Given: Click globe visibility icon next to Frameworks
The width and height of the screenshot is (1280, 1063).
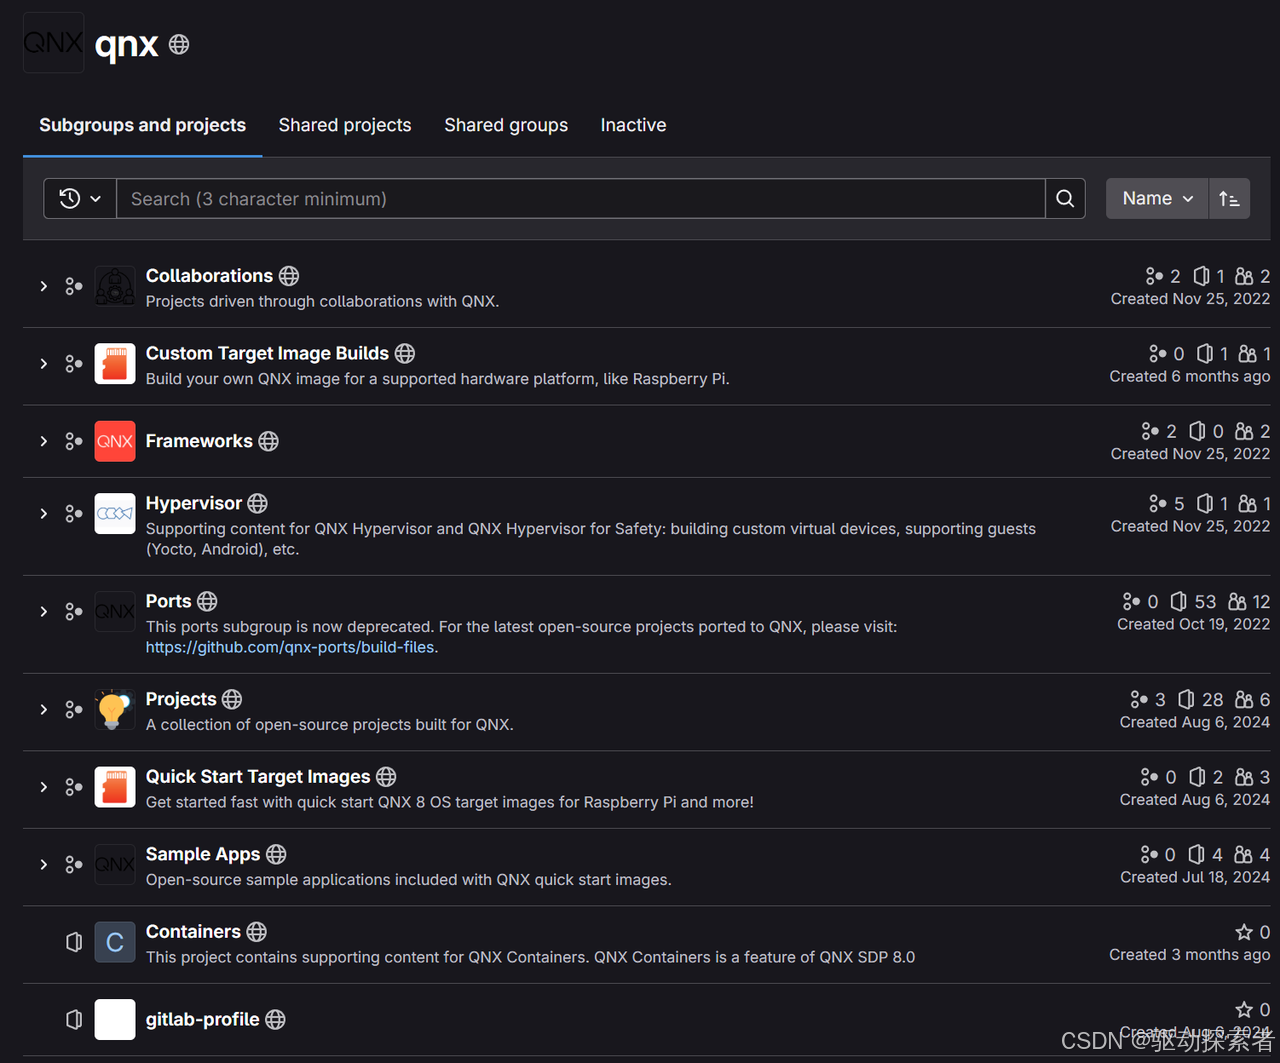Looking at the screenshot, I should (269, 441).
